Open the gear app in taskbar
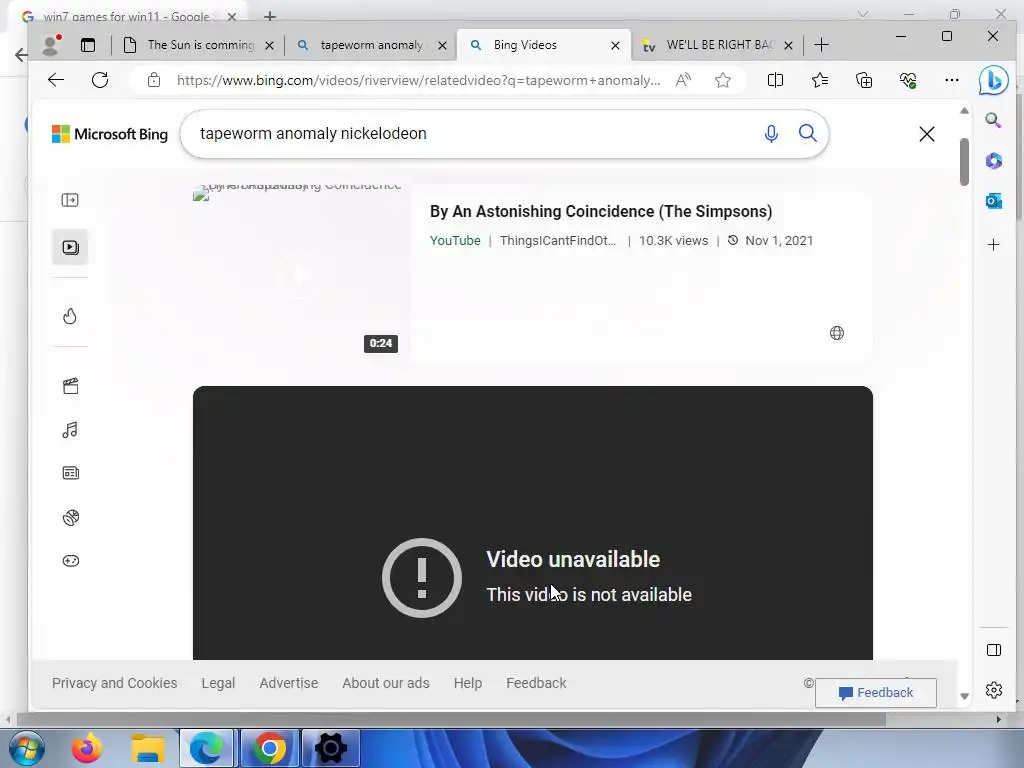Image resolution: width=1024 pixels, height=768 pixels. (330, 748)
